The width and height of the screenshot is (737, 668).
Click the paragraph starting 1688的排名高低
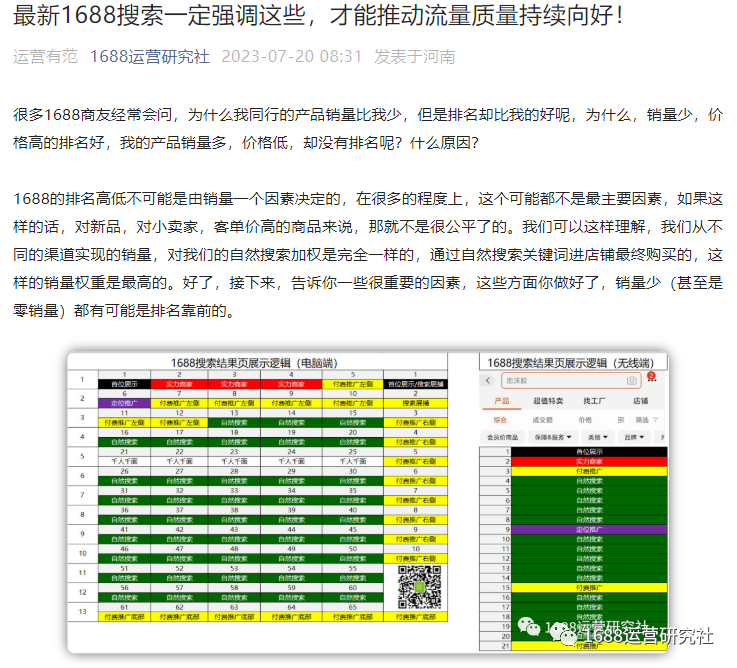click(368, 254)
